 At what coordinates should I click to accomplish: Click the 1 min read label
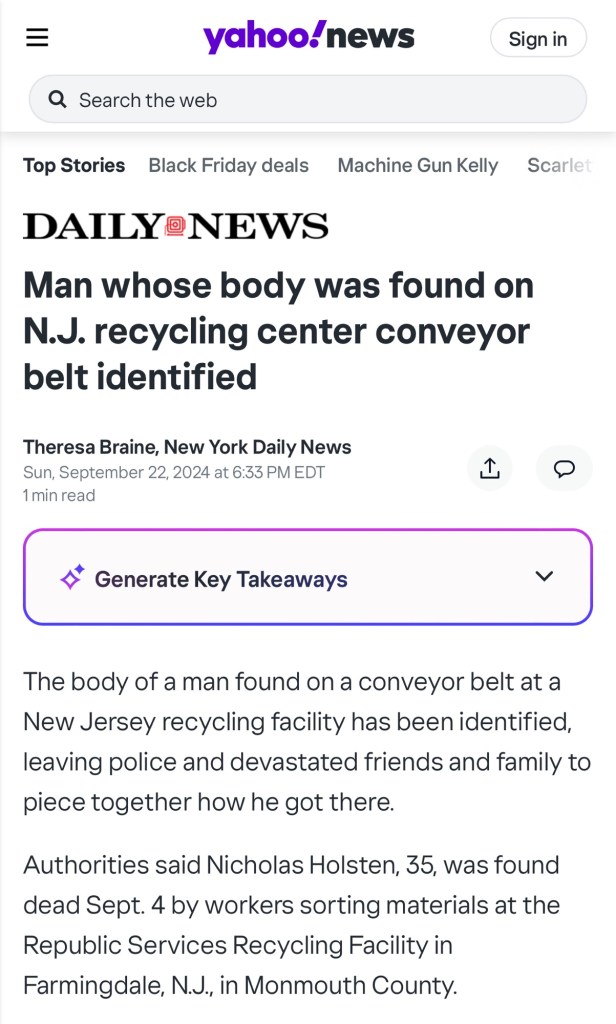pyautogui.click(x=59, y=495)
